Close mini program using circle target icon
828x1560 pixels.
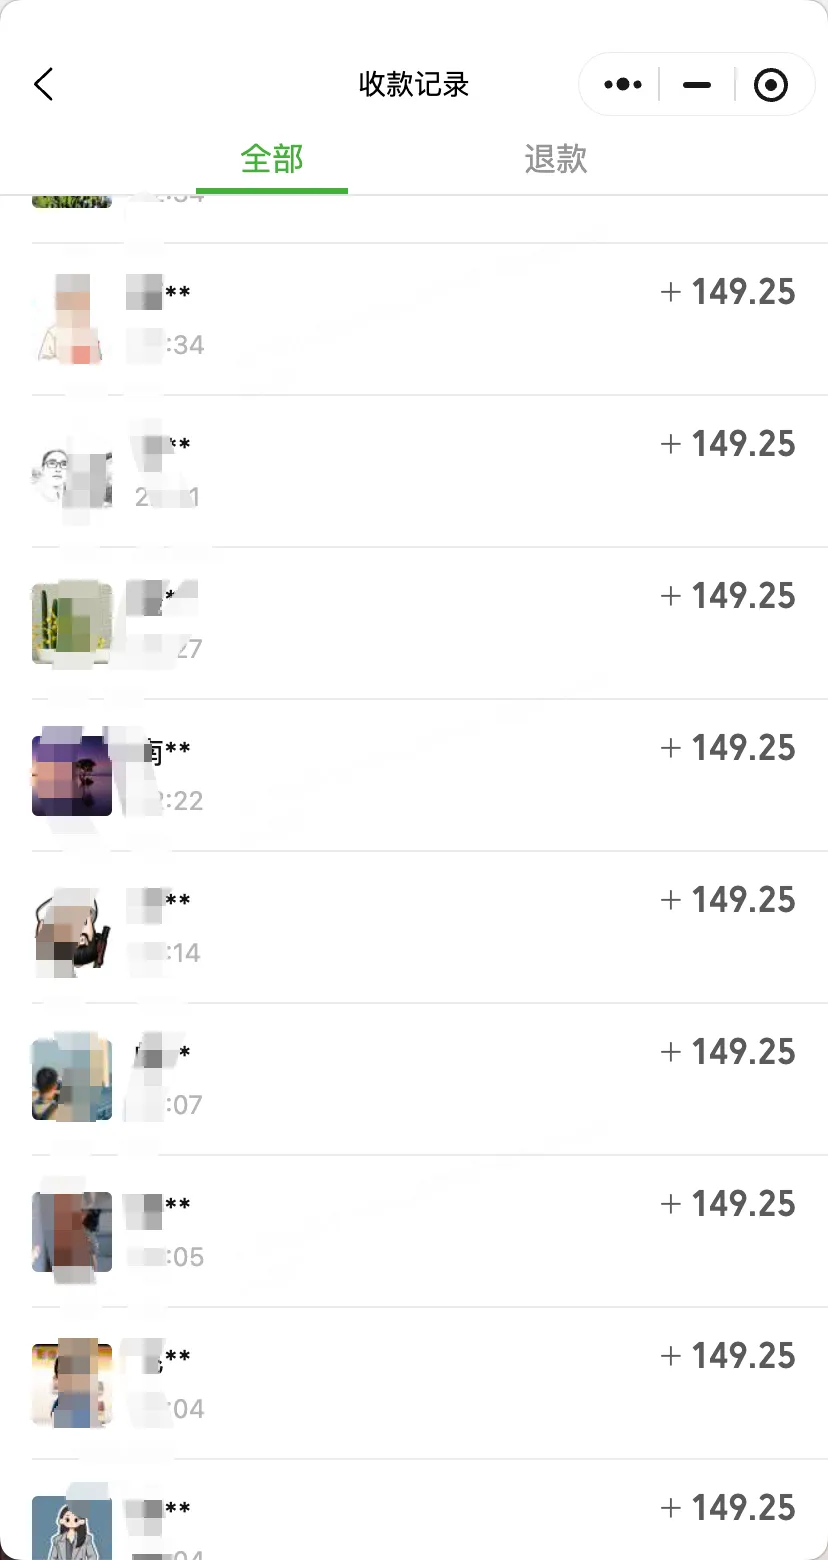click(x=770, y=85)
